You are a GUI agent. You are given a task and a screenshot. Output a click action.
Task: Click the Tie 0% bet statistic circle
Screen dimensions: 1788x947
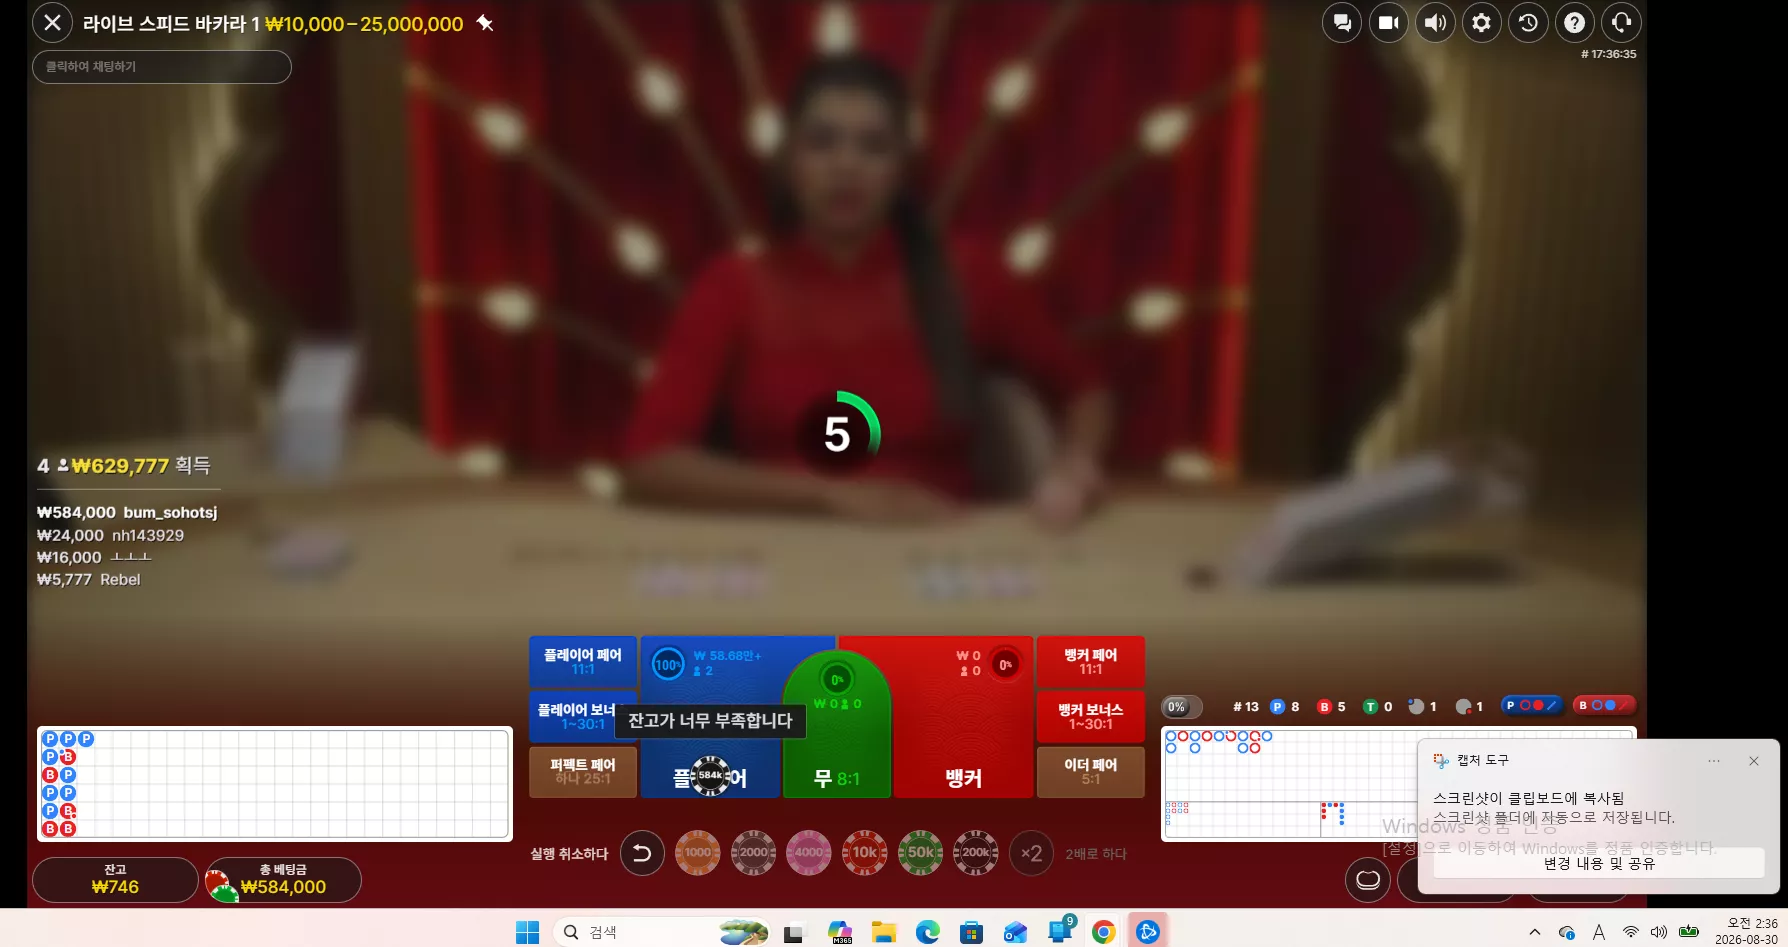pos(837,680)
